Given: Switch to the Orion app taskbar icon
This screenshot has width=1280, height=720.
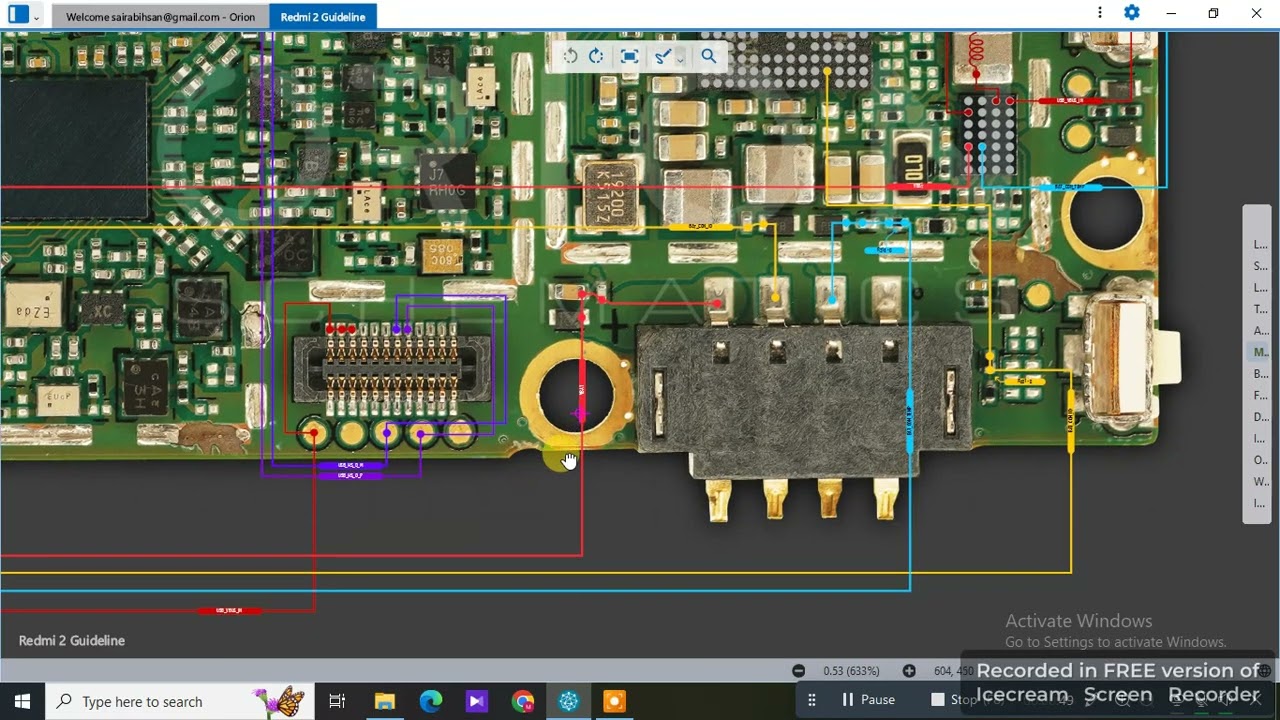Looking at the screenshot, I should coord(568,701).
